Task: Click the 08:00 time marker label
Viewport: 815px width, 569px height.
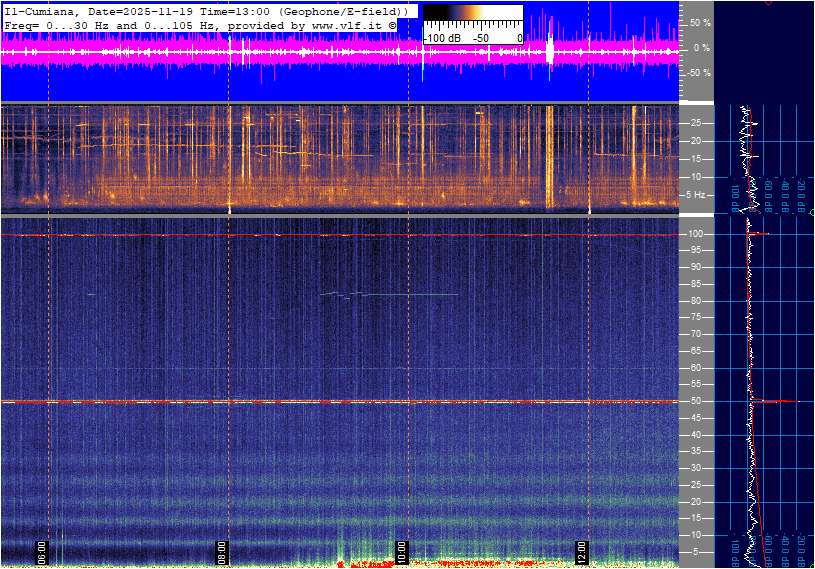Action: tap(223, 552)
